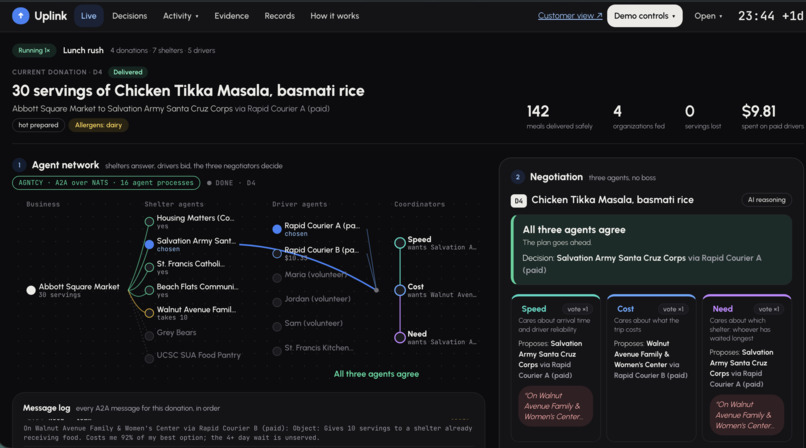The width and height of the screenshot is (806, 448).
Task: Select the UCSC SUA Food Pantry node
Action: pyautogui.click(x=149, y=359)
